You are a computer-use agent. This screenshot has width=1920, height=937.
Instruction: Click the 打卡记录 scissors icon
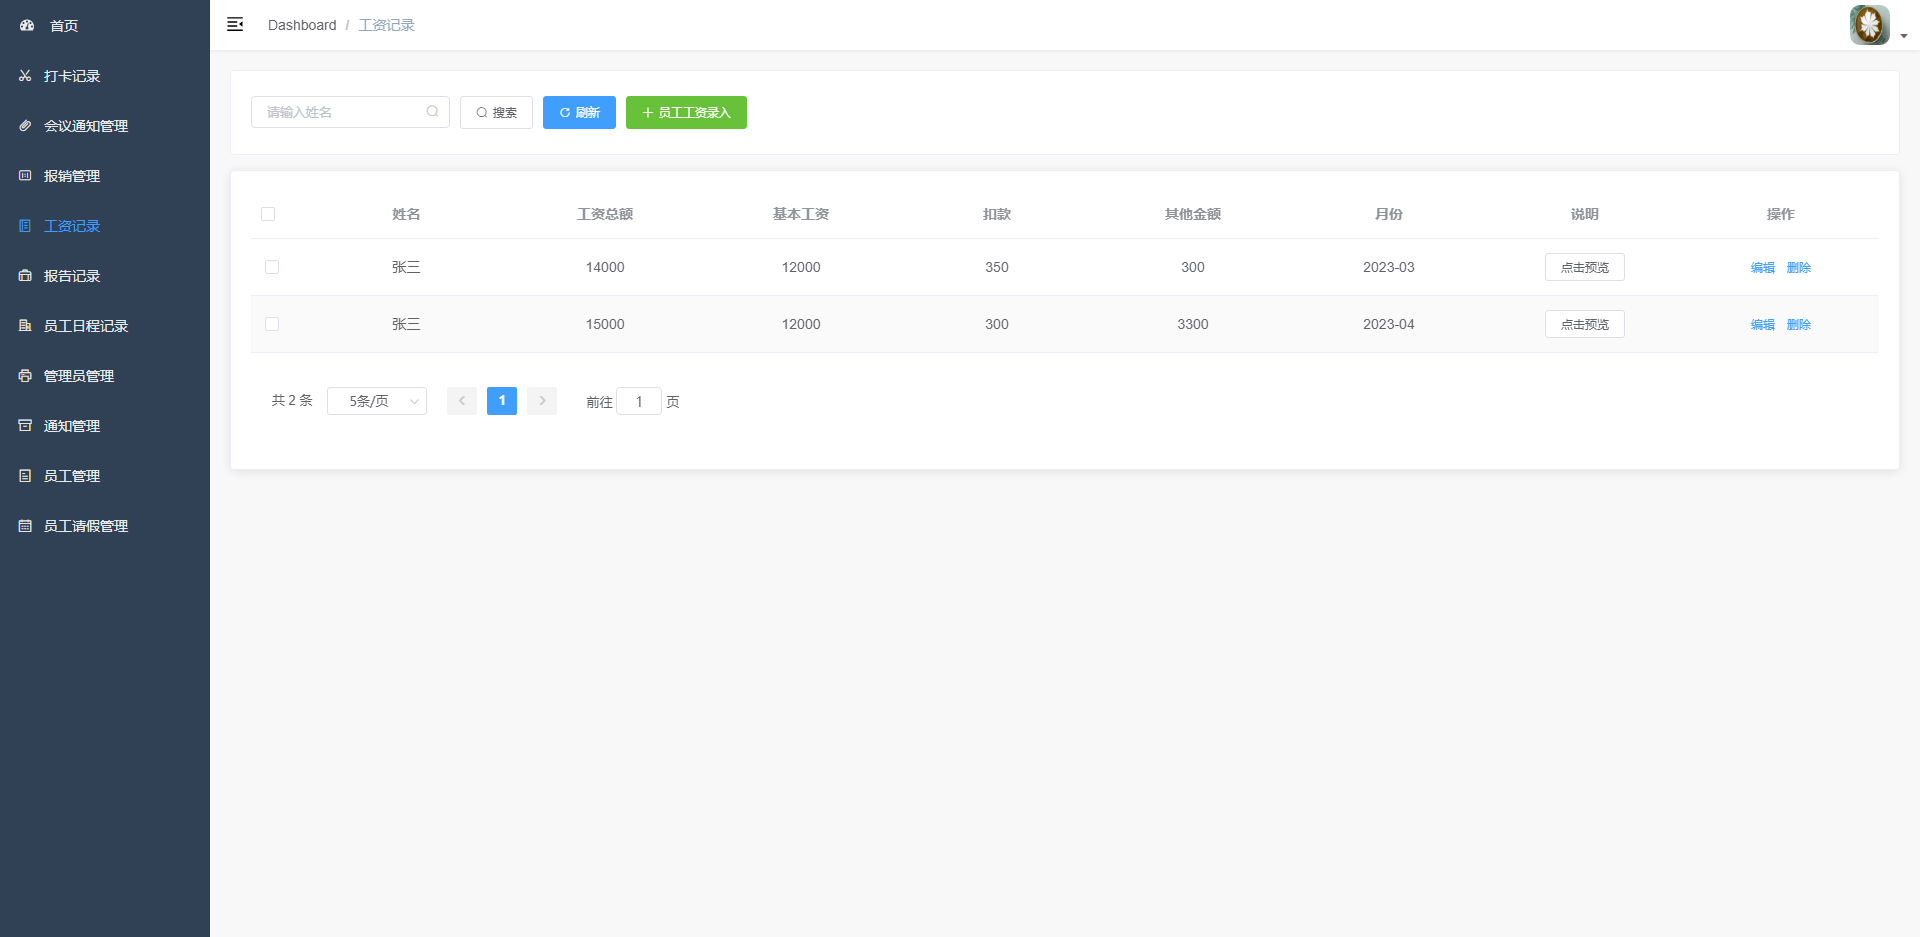click(25, 76)
